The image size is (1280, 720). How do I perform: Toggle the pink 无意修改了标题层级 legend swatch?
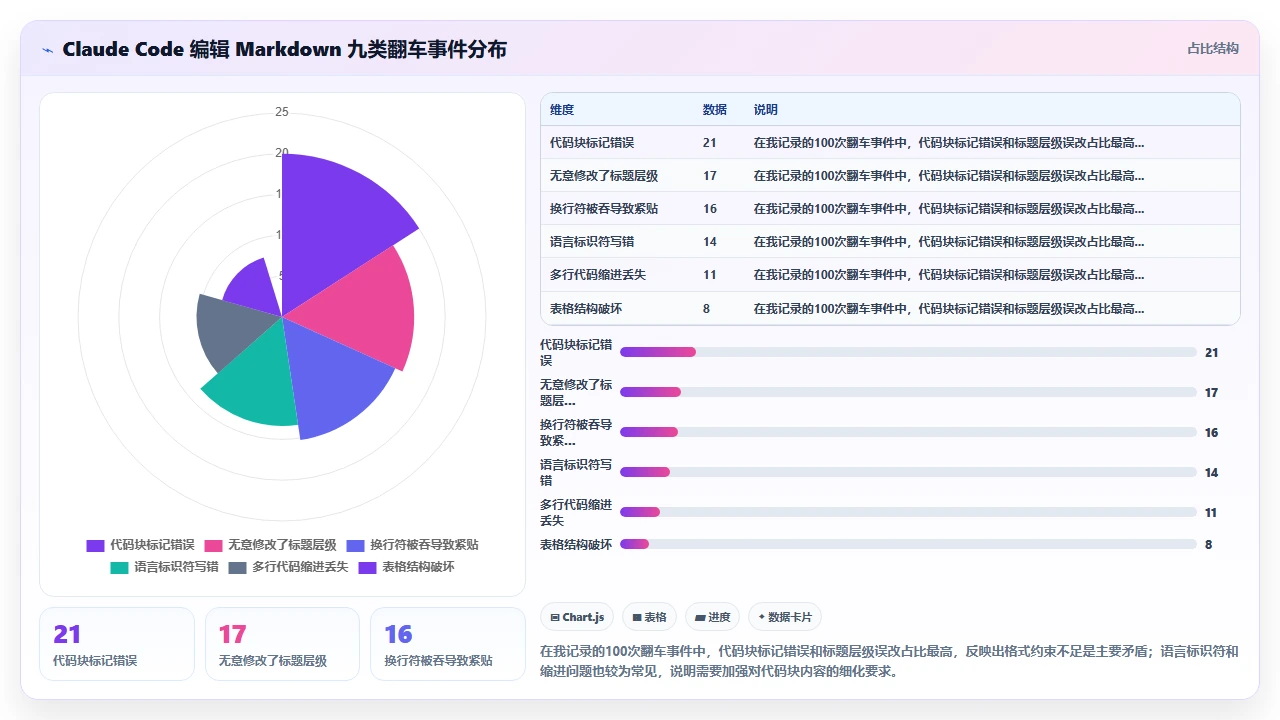coord(213,545)
